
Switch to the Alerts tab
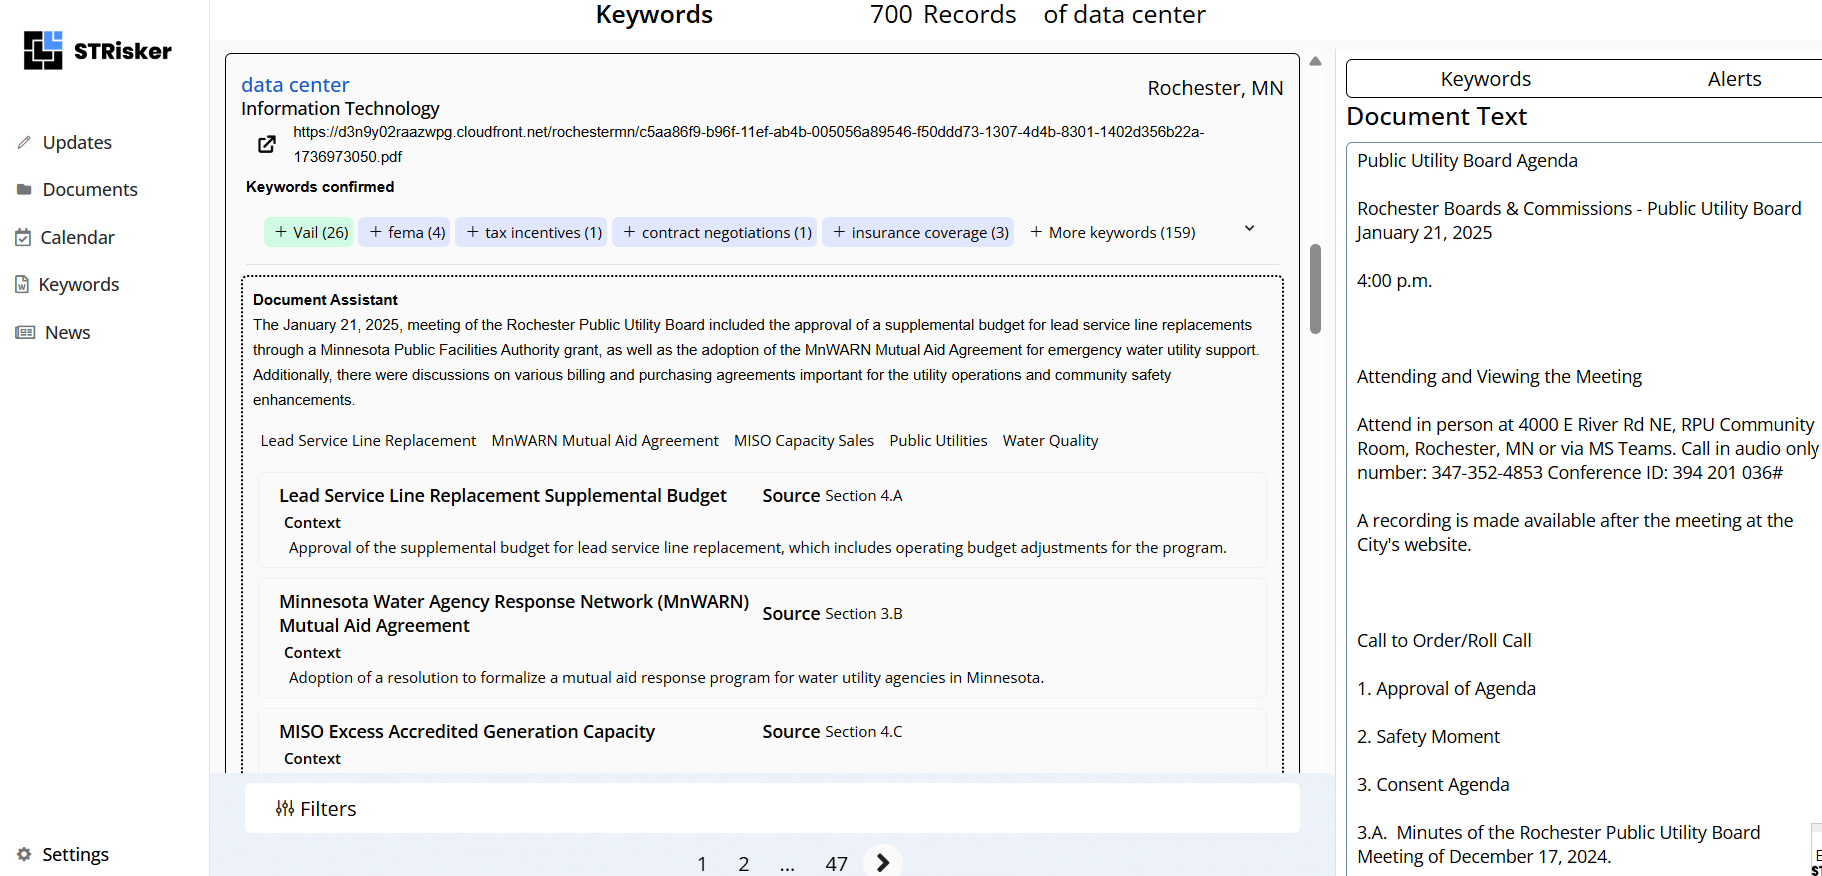point(1733,79)
